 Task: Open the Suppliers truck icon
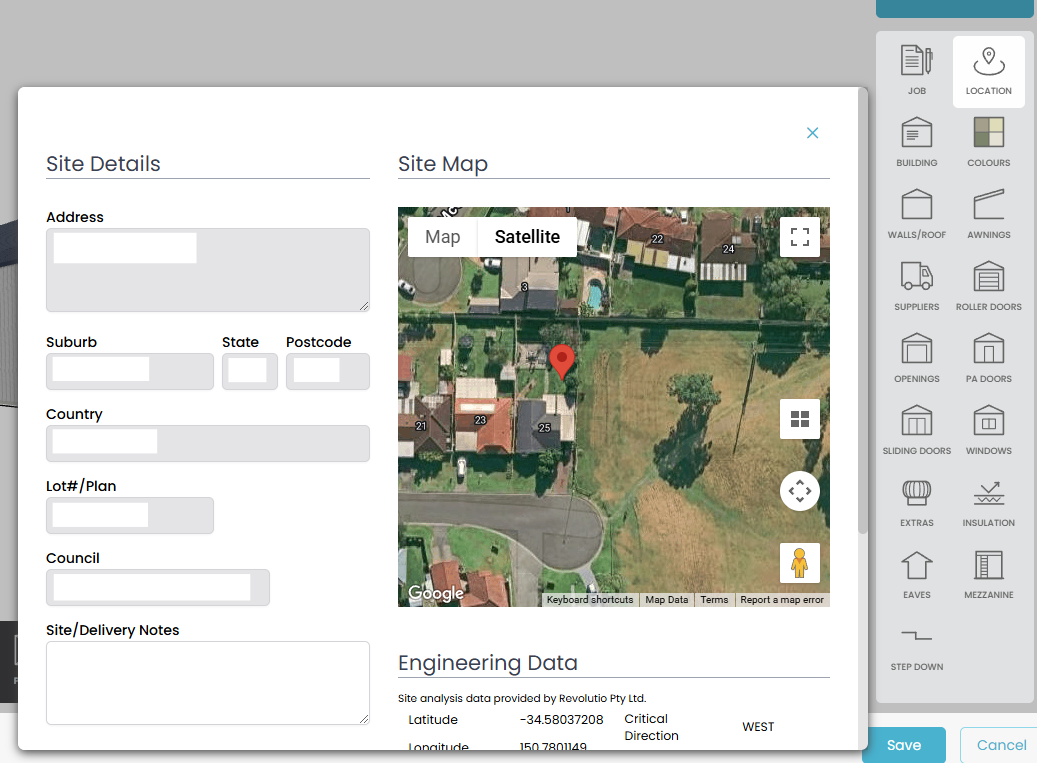[x=916, y=287]
